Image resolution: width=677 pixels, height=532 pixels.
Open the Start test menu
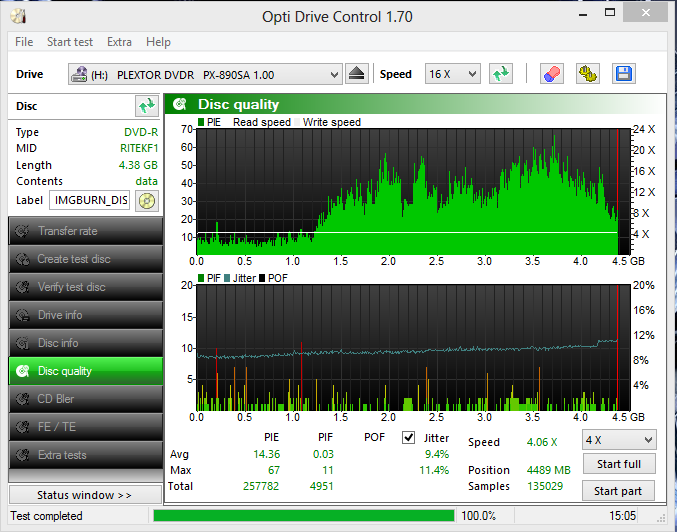click(70, 42)
